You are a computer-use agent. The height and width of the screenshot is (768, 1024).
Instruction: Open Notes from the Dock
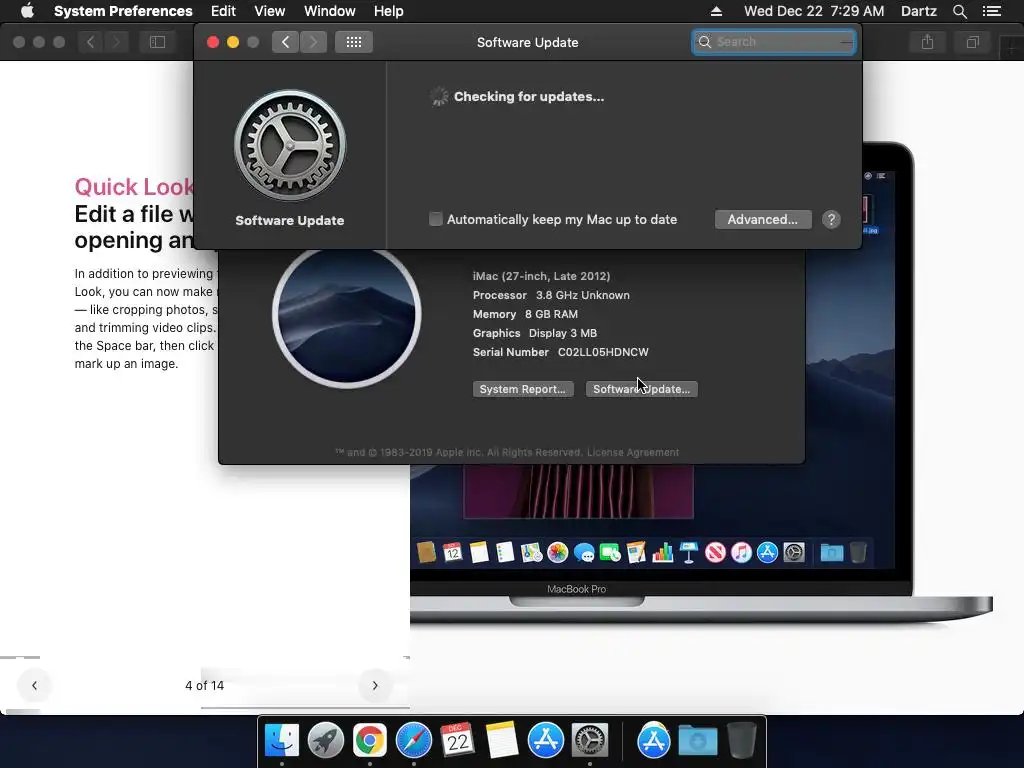point(502,740)
